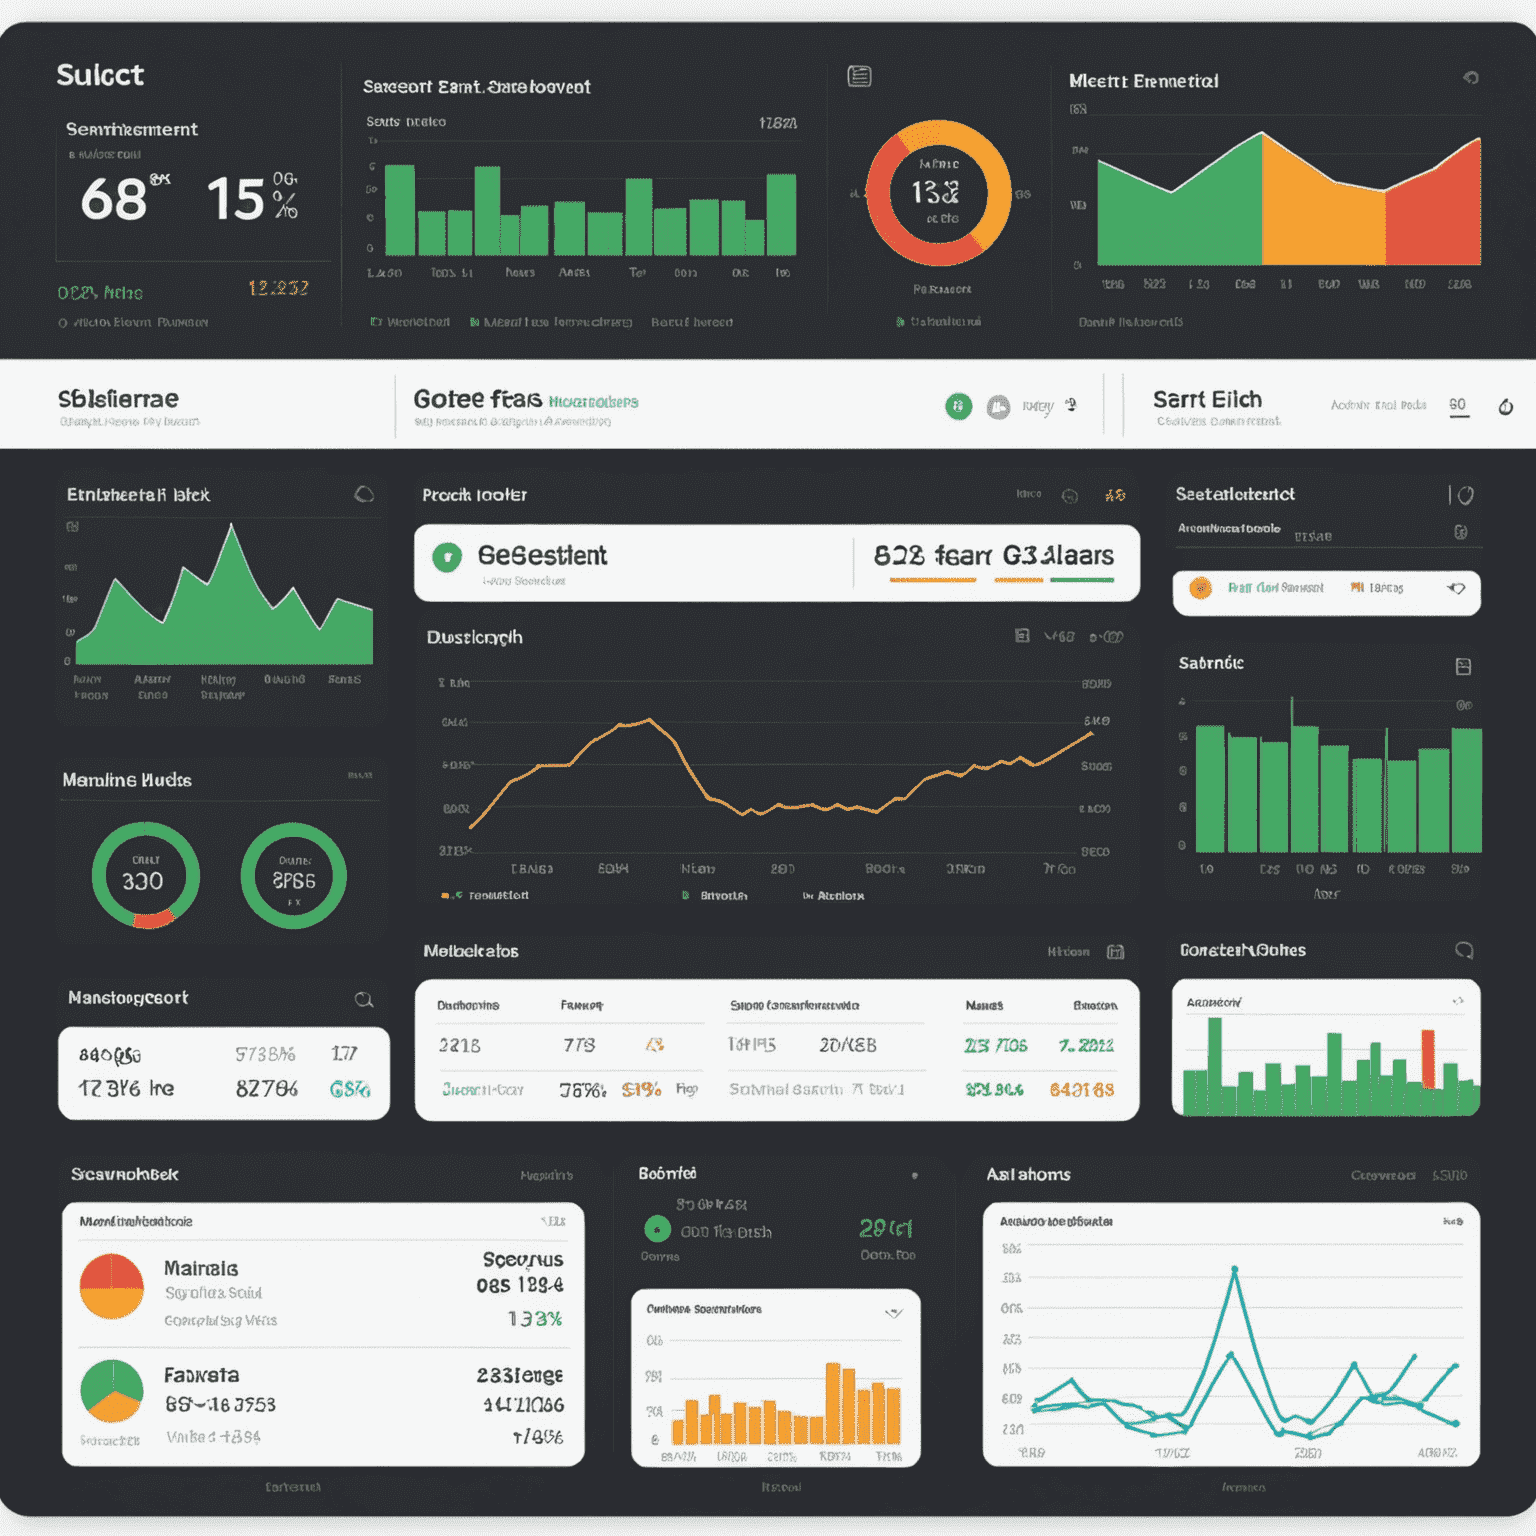This screenshot has height=1536, width=1536.
Task: Click the rightmost icon in the Dustlcrcjh header
Action: point(1107,637)
